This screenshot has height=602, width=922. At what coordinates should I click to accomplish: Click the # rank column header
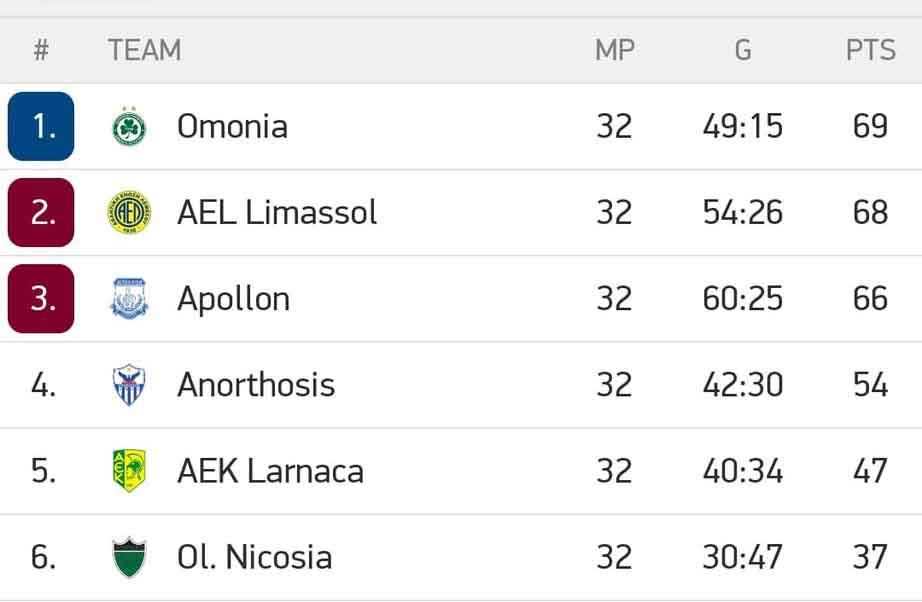41,50
